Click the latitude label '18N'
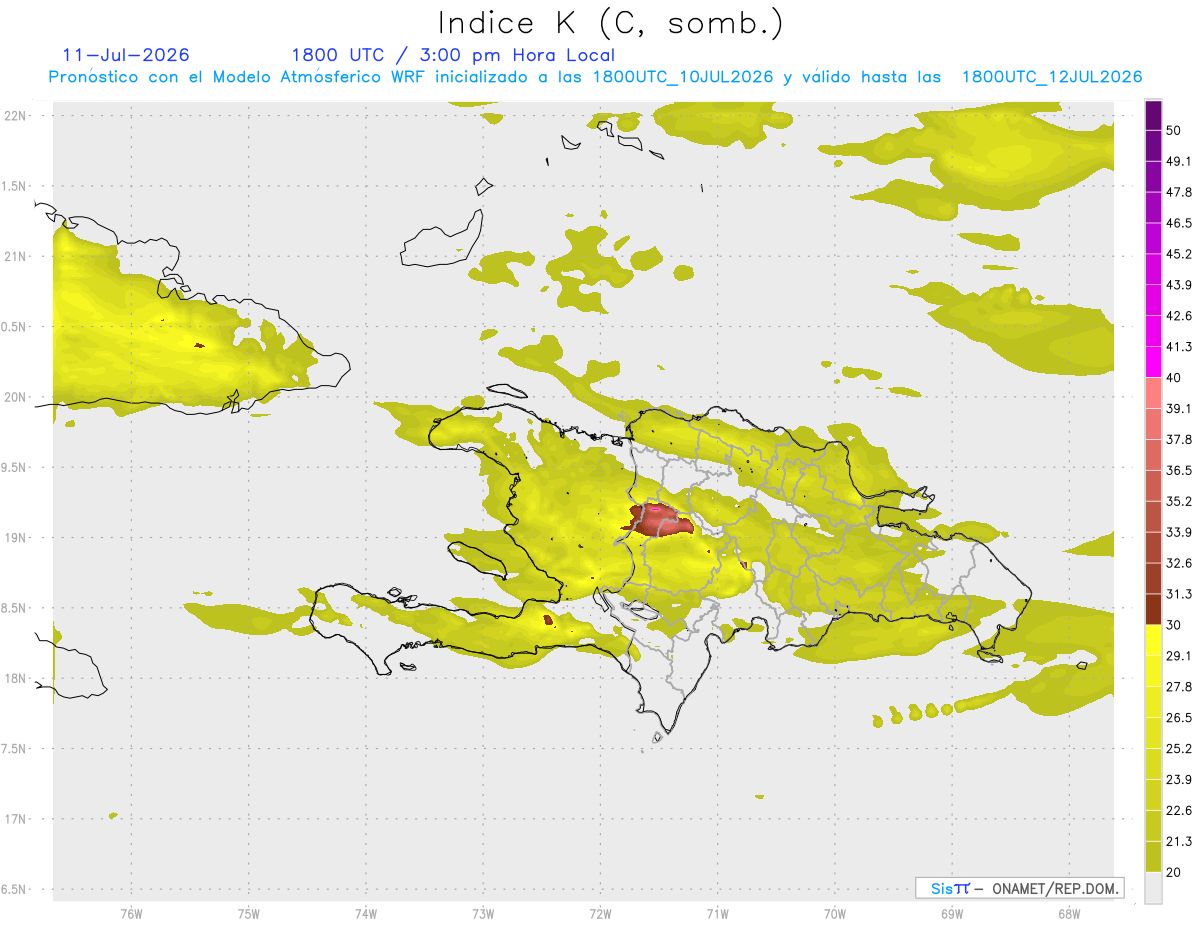The image size is (1200, 927). click(16, 679)
